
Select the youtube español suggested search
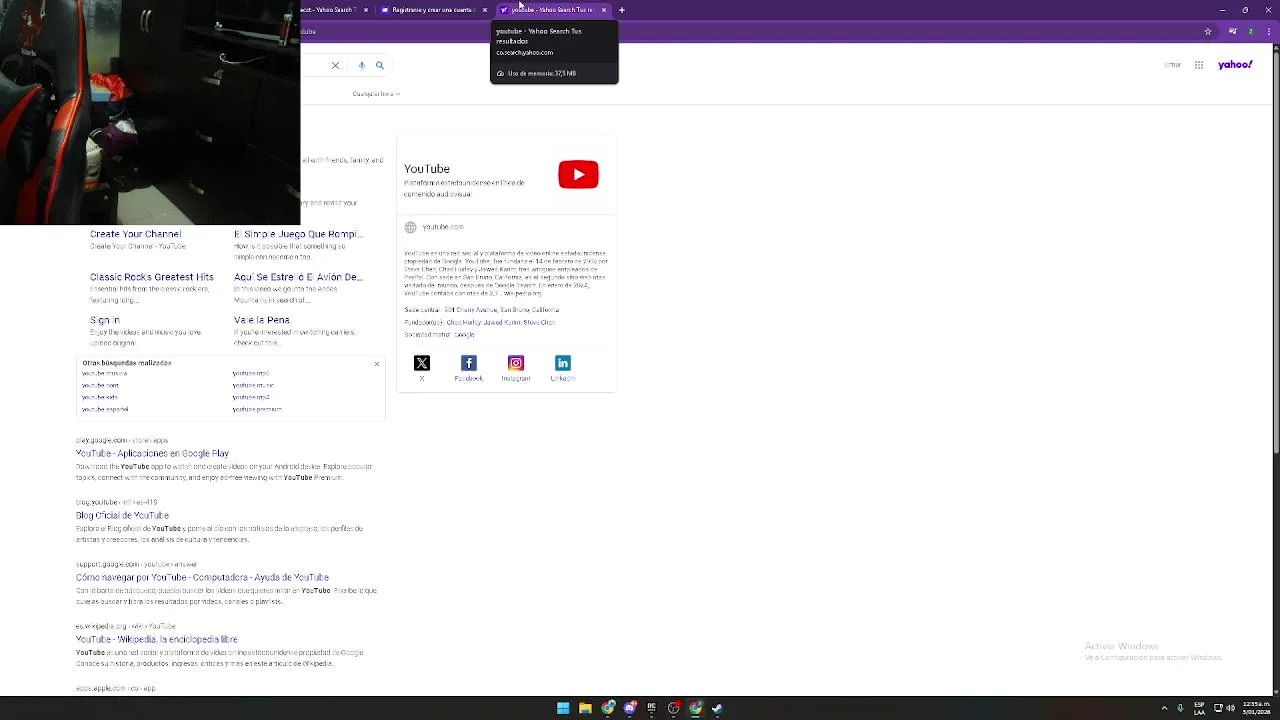pyautogui.click(x=105, y=409)
